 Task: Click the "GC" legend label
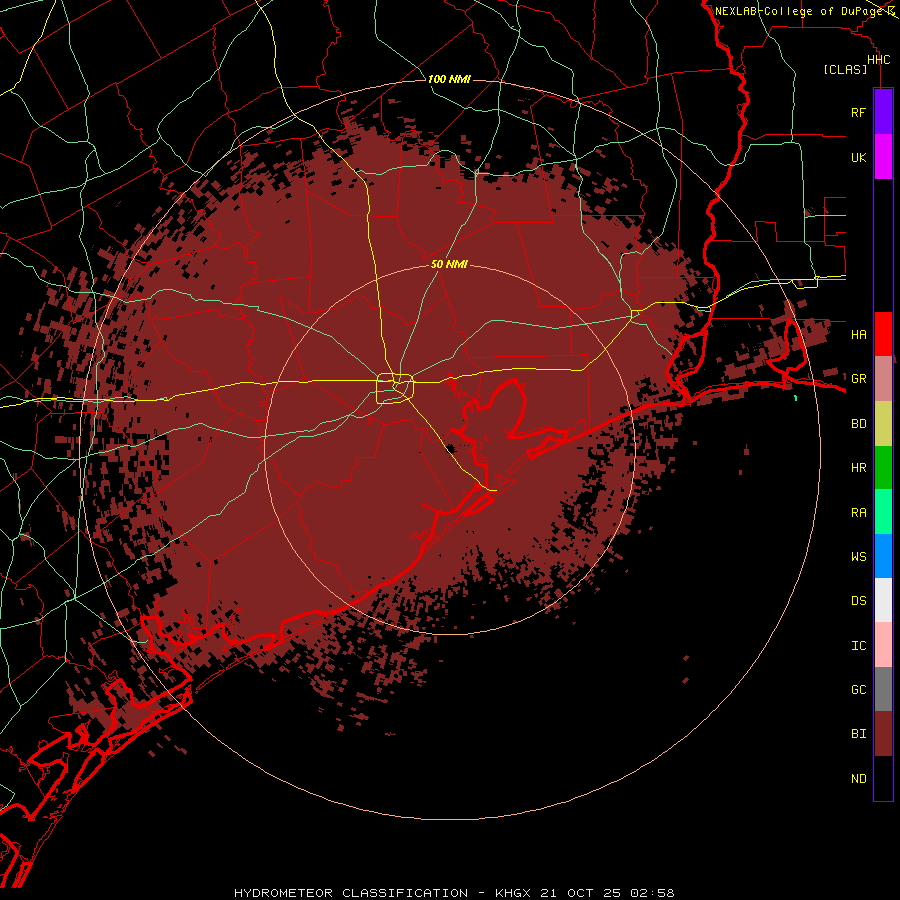tap(858, 690)
